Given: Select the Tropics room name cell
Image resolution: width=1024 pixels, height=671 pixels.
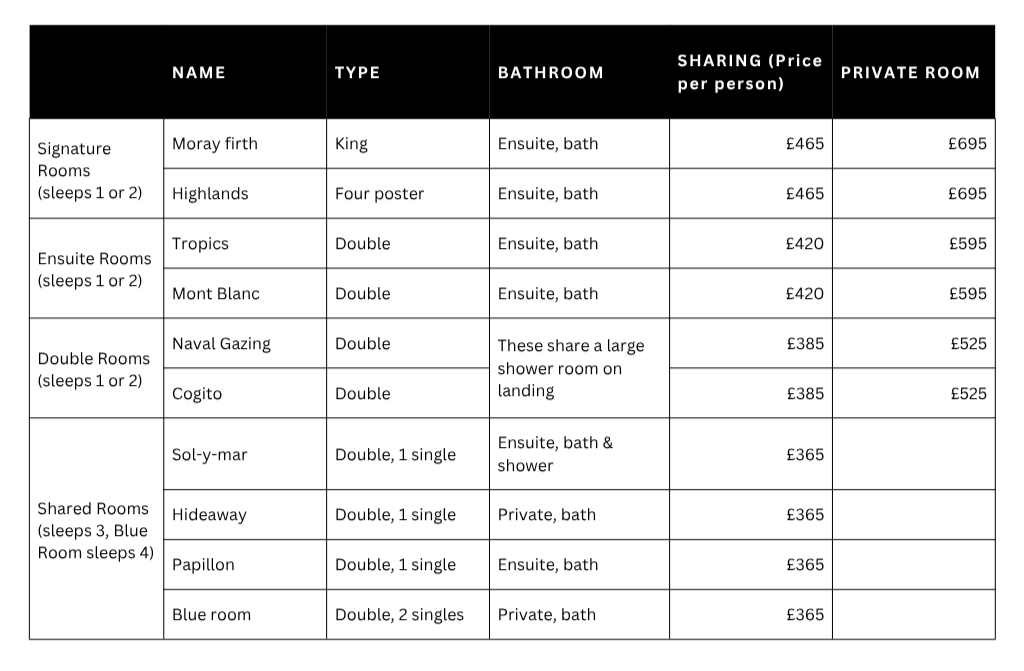Looking at the screenshot, I should tap(245, 244).
